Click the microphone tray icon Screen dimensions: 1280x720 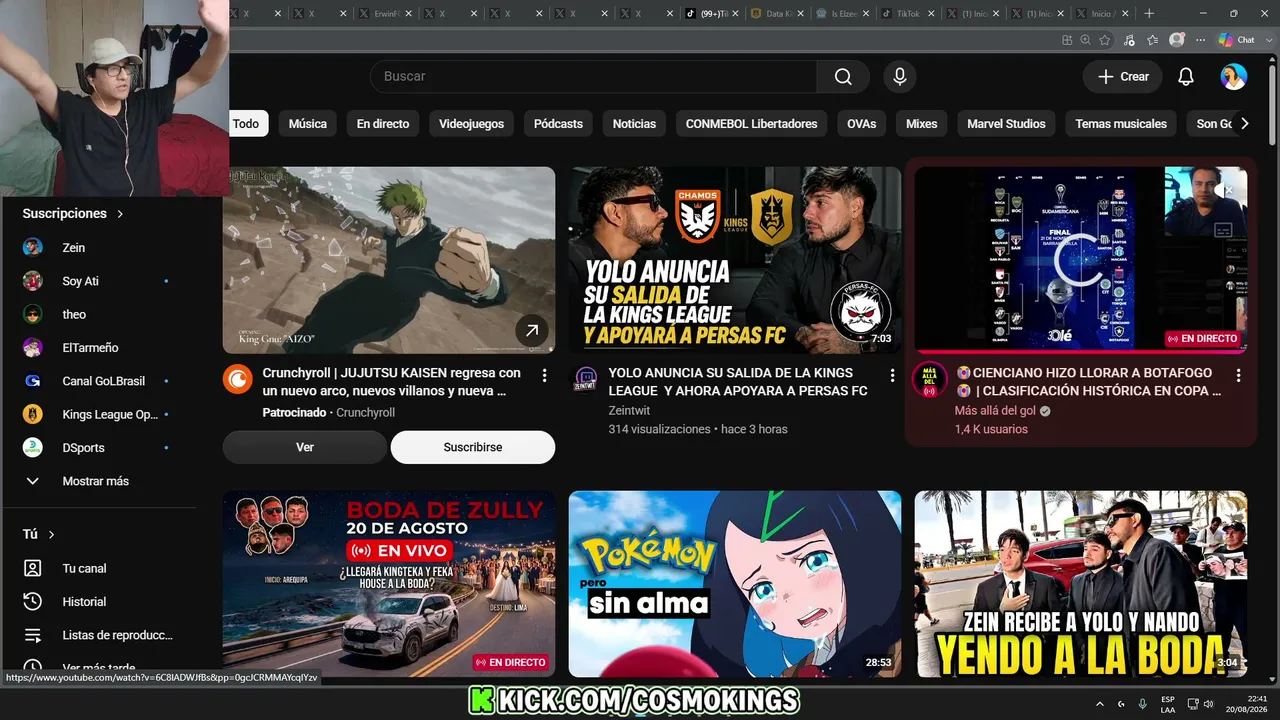coord(1143,704)
